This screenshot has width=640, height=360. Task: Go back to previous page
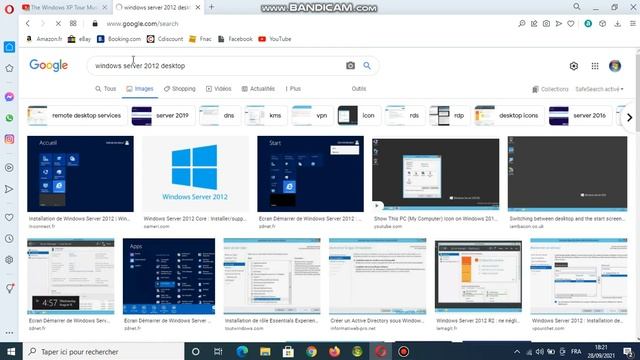point(28,24)
